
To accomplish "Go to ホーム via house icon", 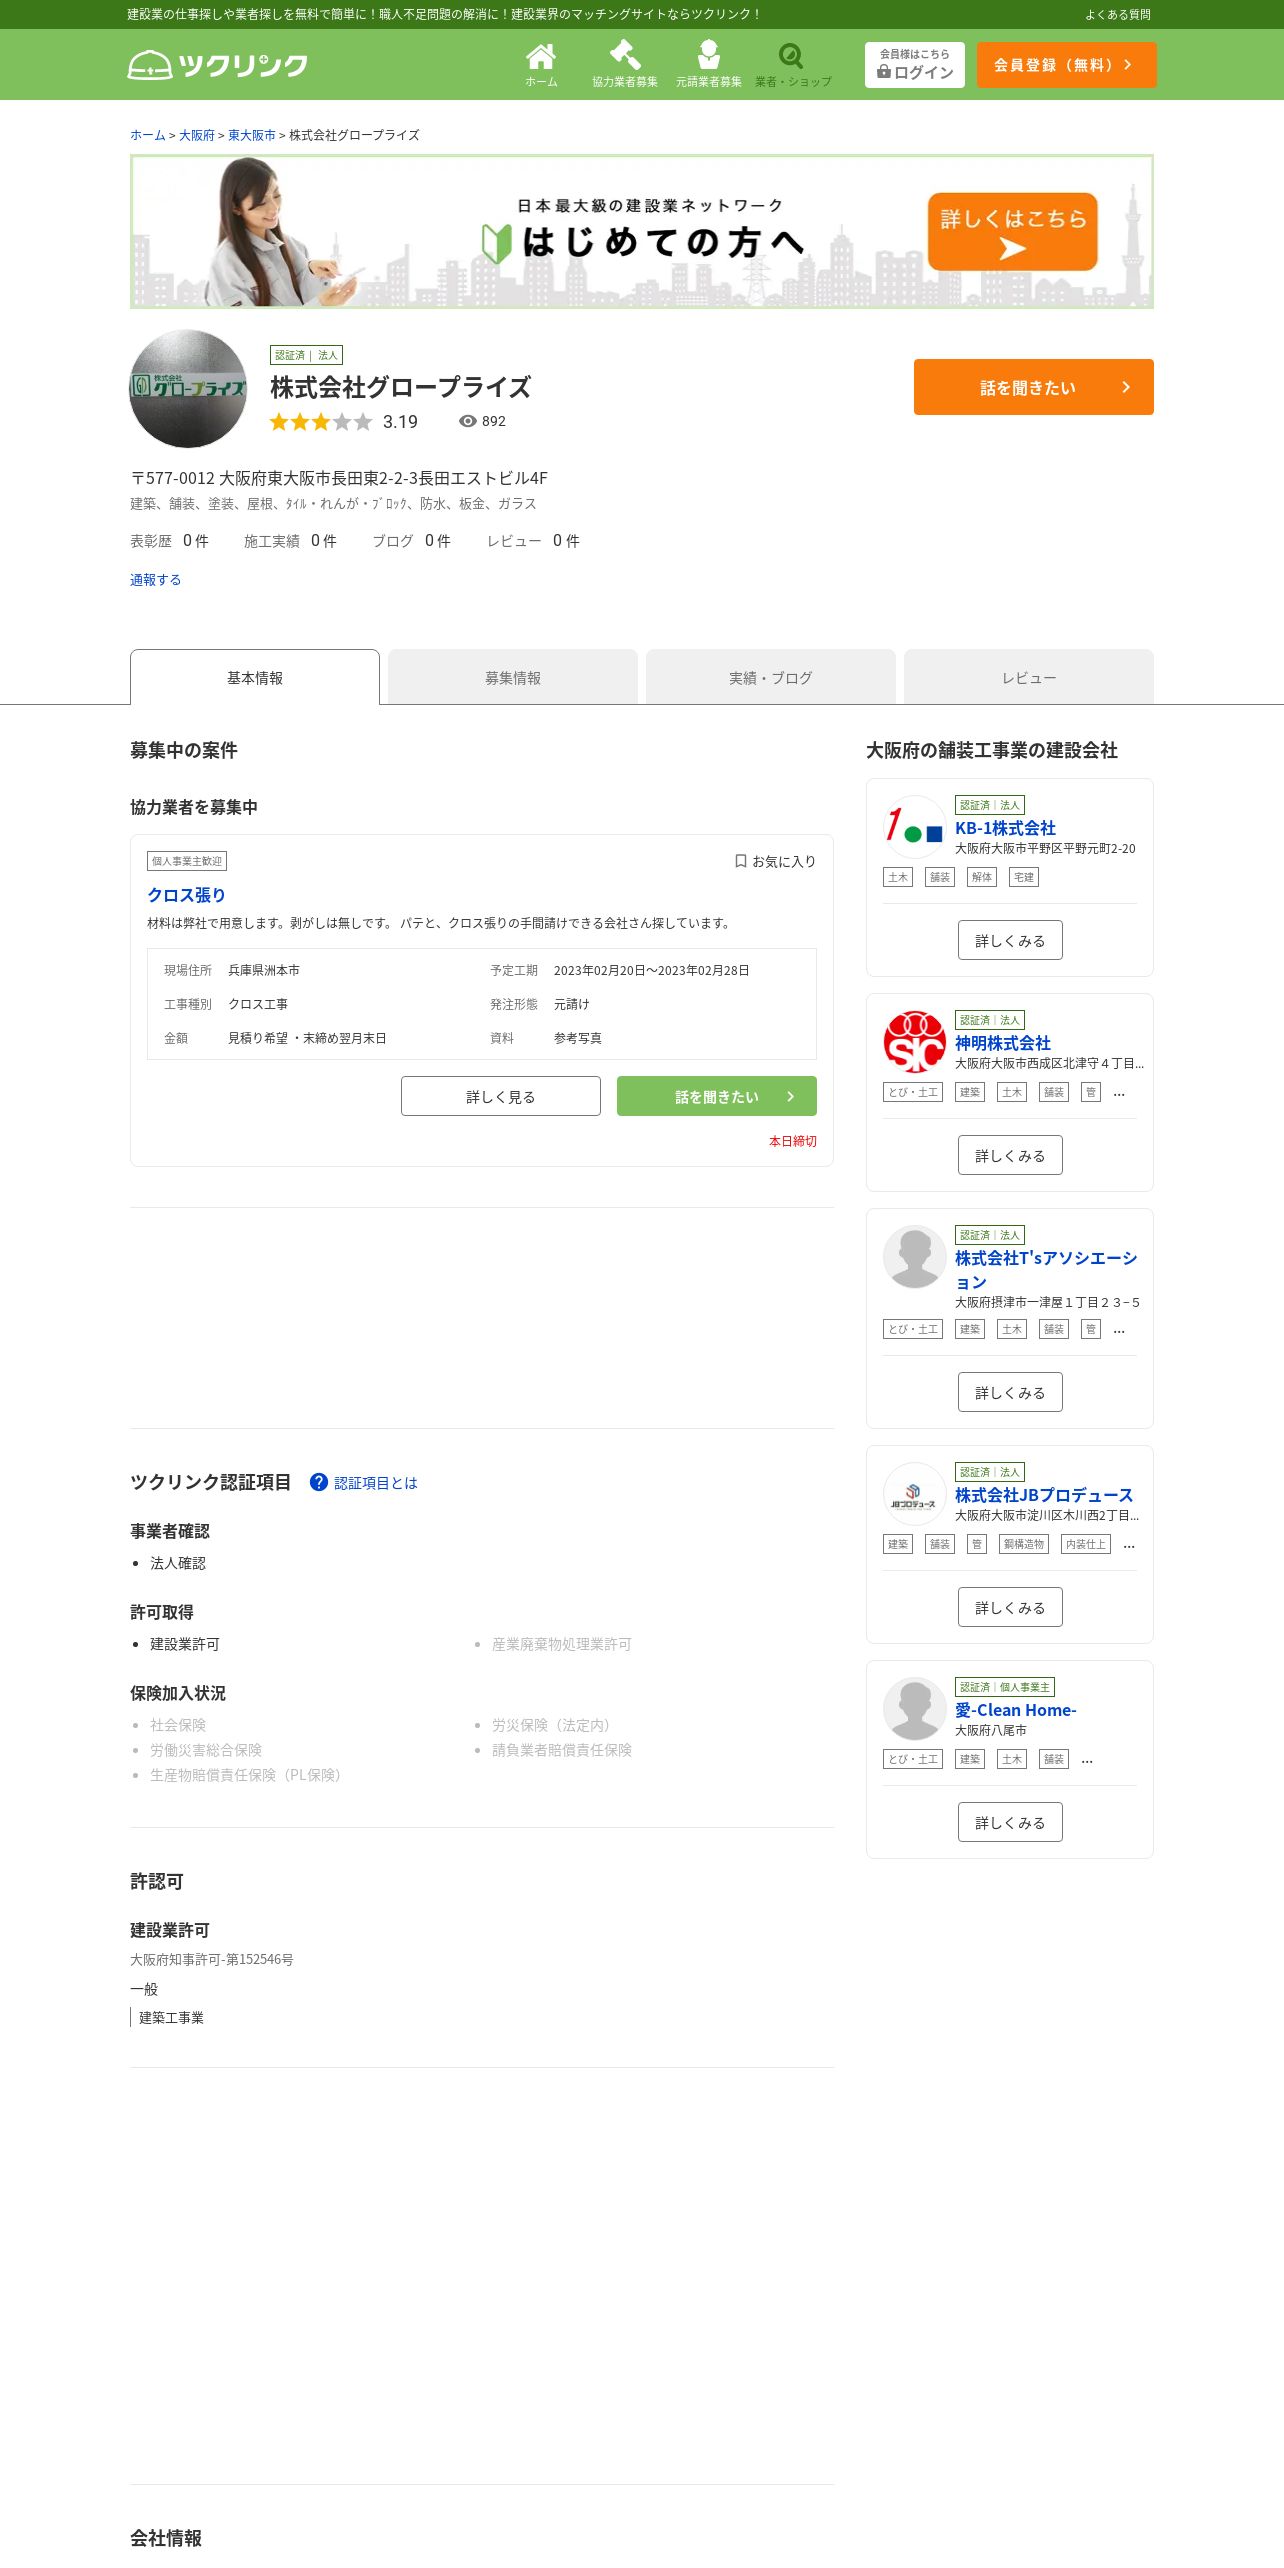I will pyautogui.click(x=541, y=65).
